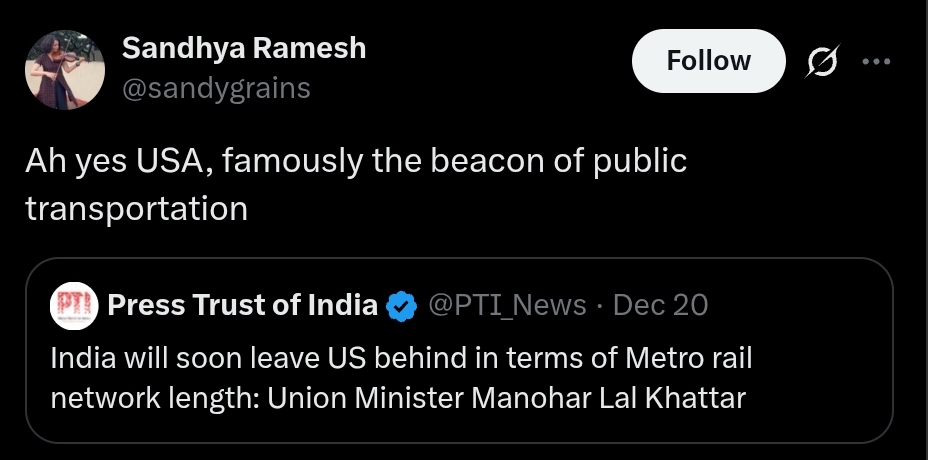Click the Dec 20 timestamp
Viewport: 928px width, 460px height.
(660, 305)
